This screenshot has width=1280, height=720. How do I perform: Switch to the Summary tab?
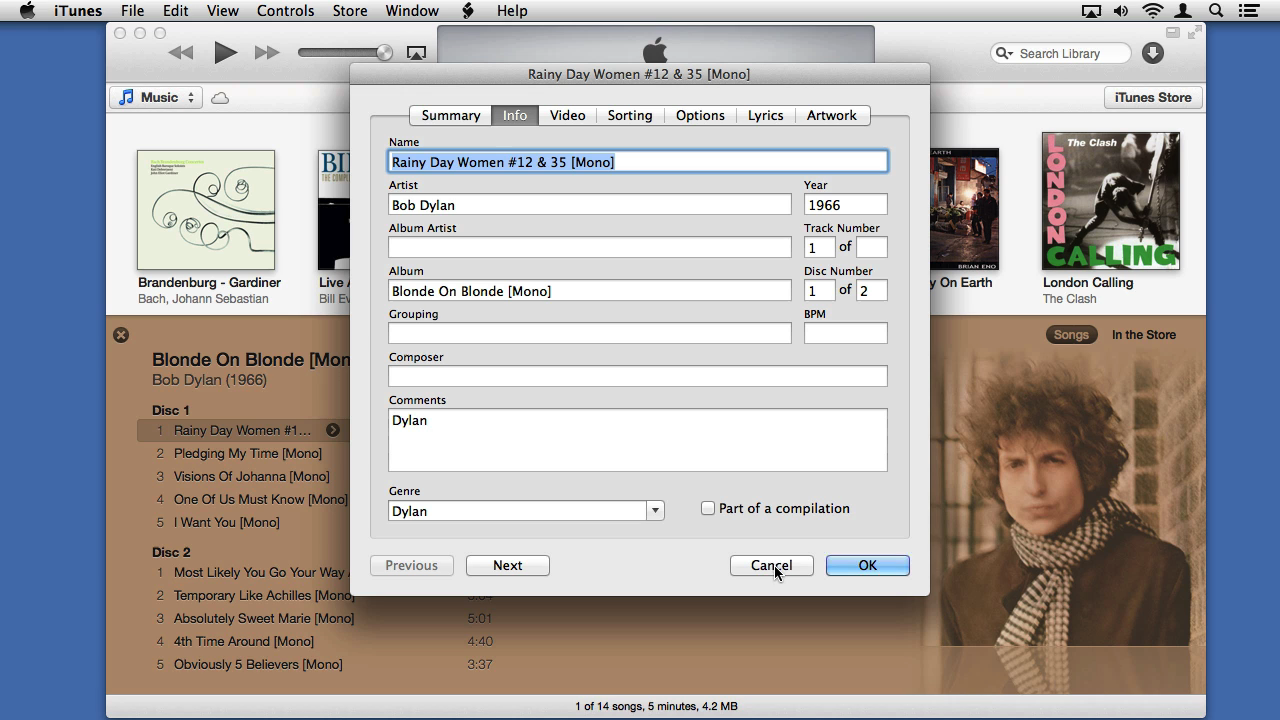pos(451,115)
